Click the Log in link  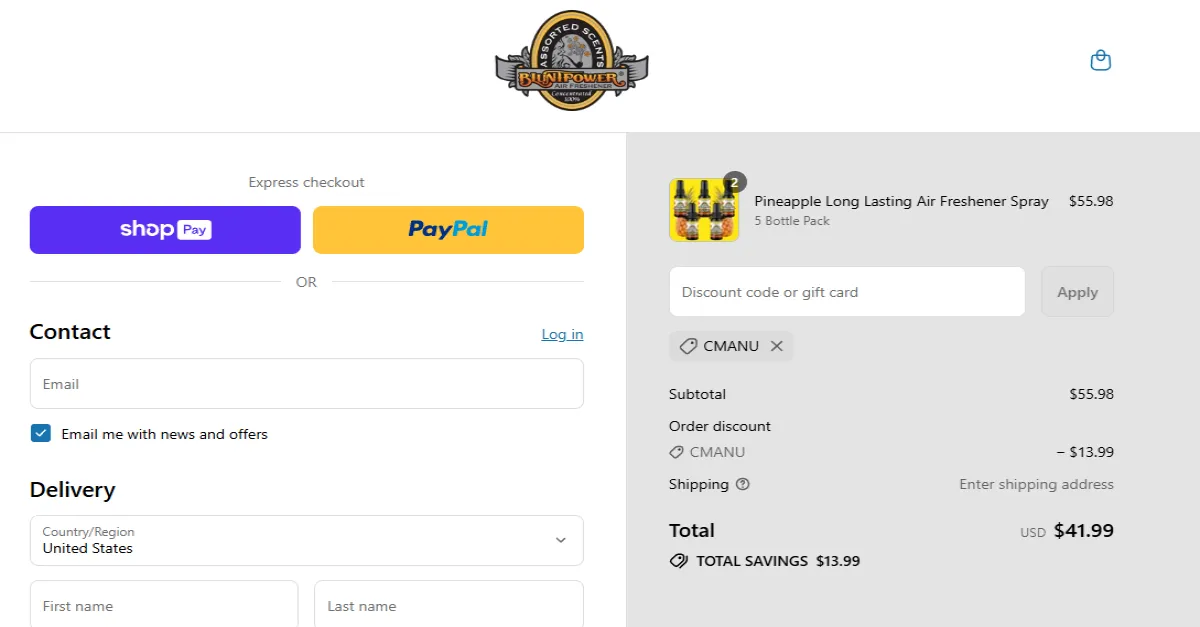click(562, 334)
